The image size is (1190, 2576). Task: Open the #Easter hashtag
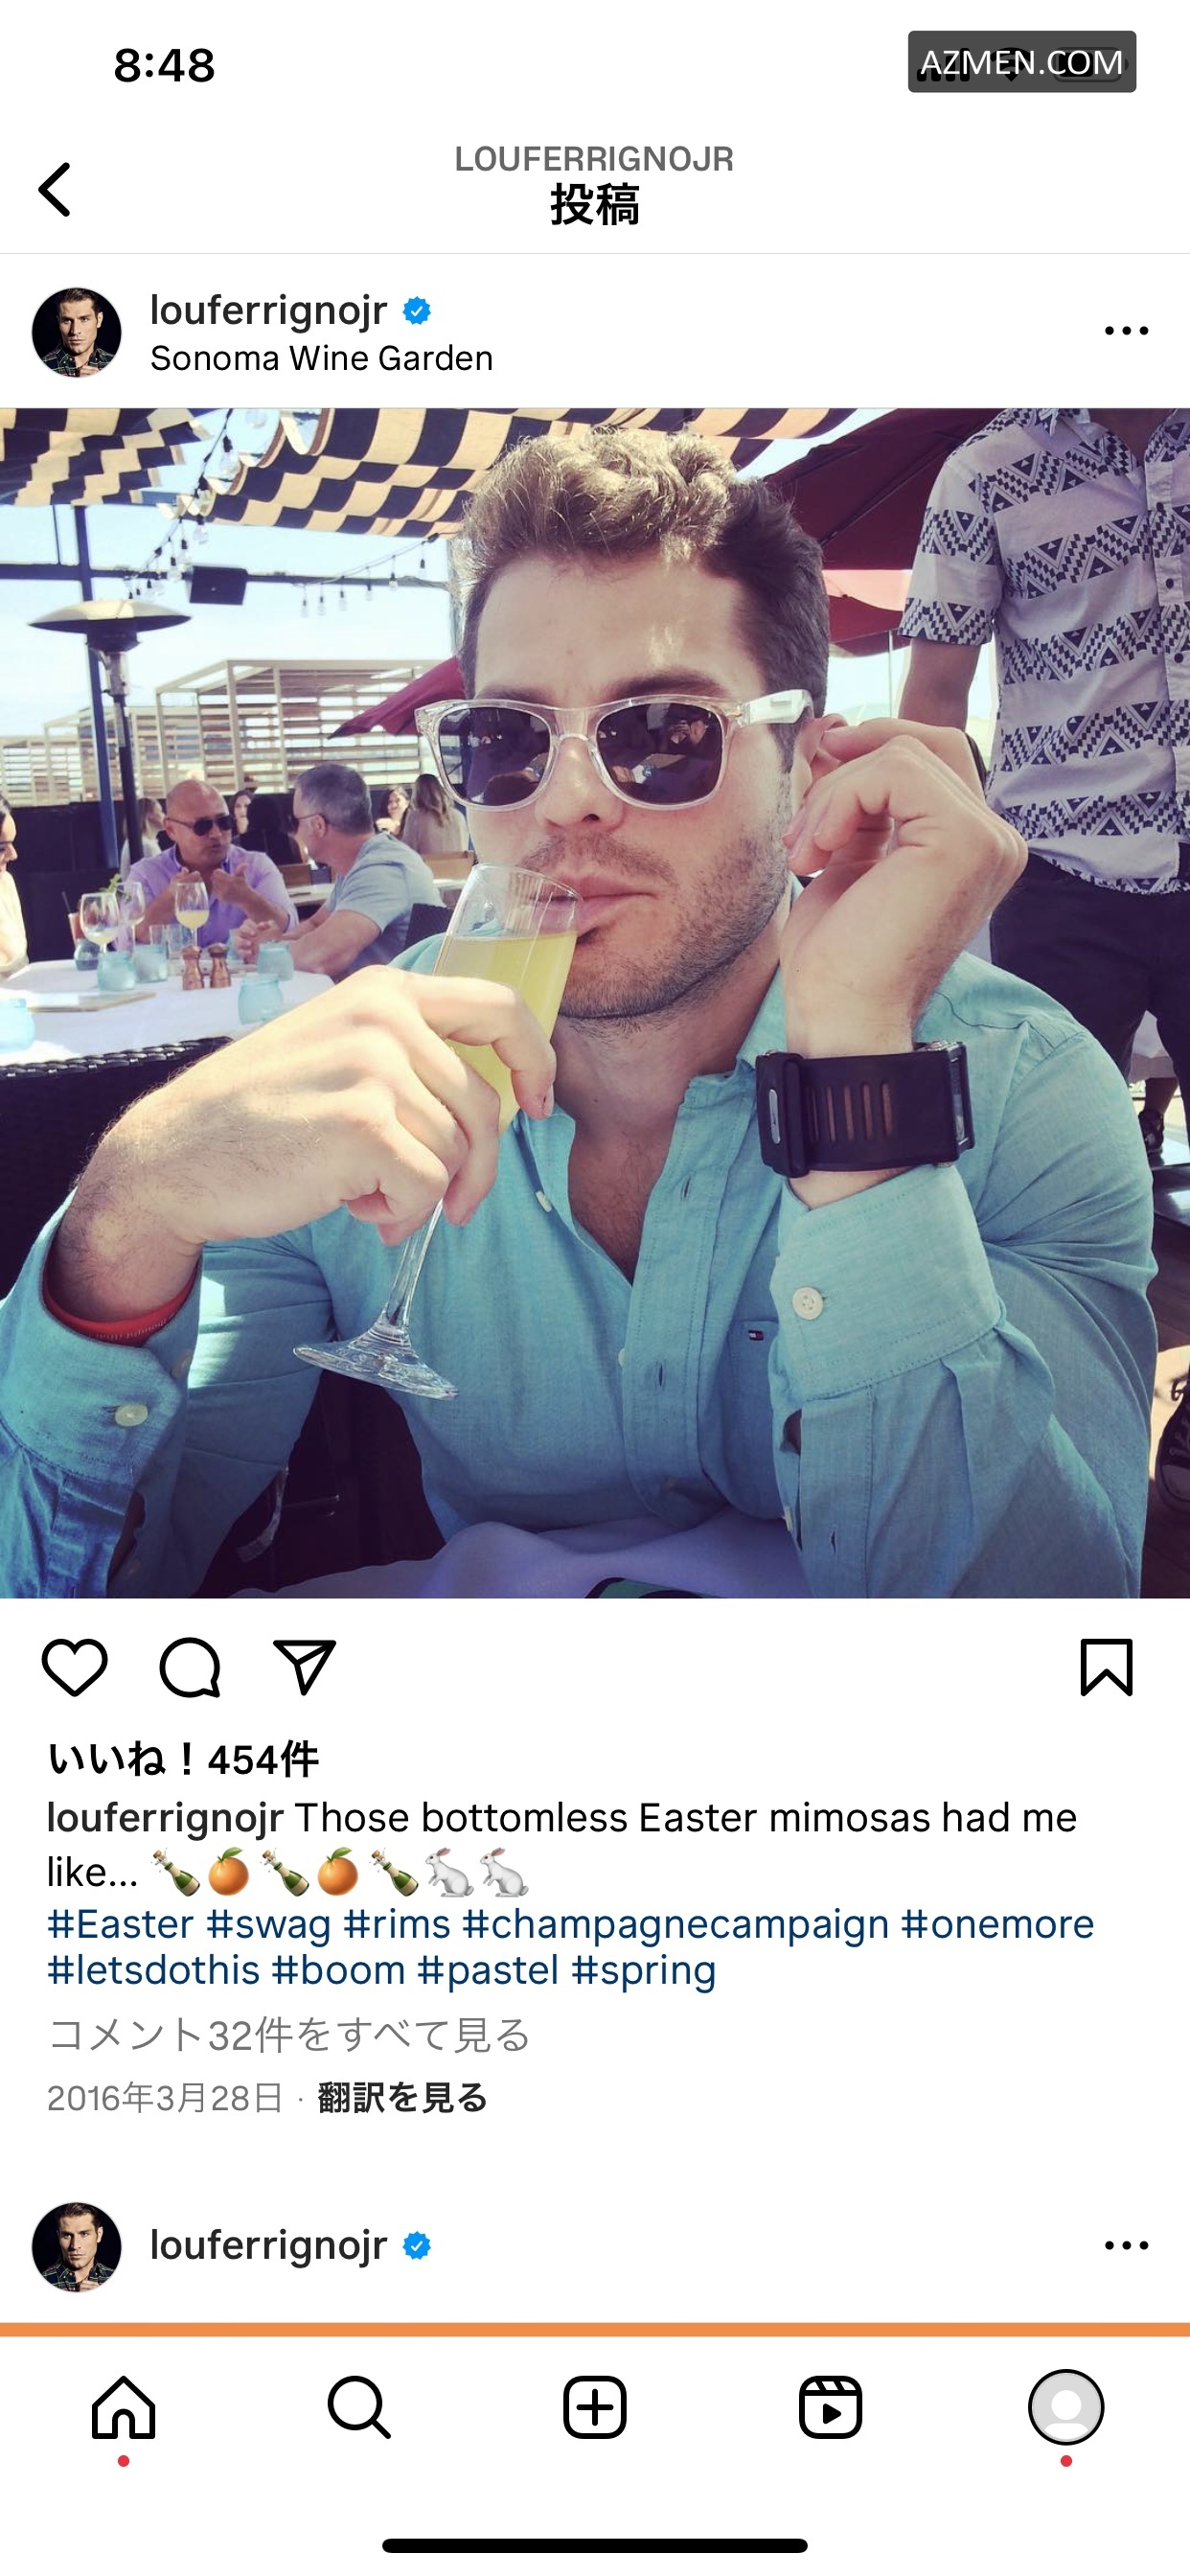pos(120,1923)
